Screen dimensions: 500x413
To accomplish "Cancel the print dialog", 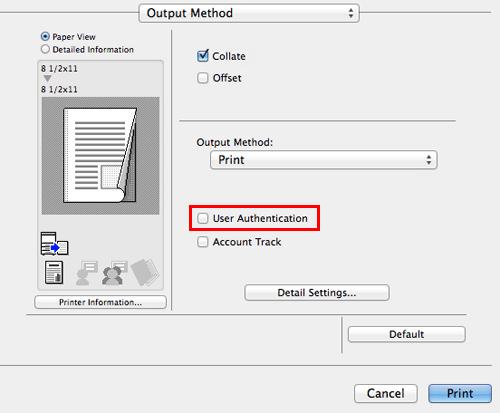I will point(386,393).
